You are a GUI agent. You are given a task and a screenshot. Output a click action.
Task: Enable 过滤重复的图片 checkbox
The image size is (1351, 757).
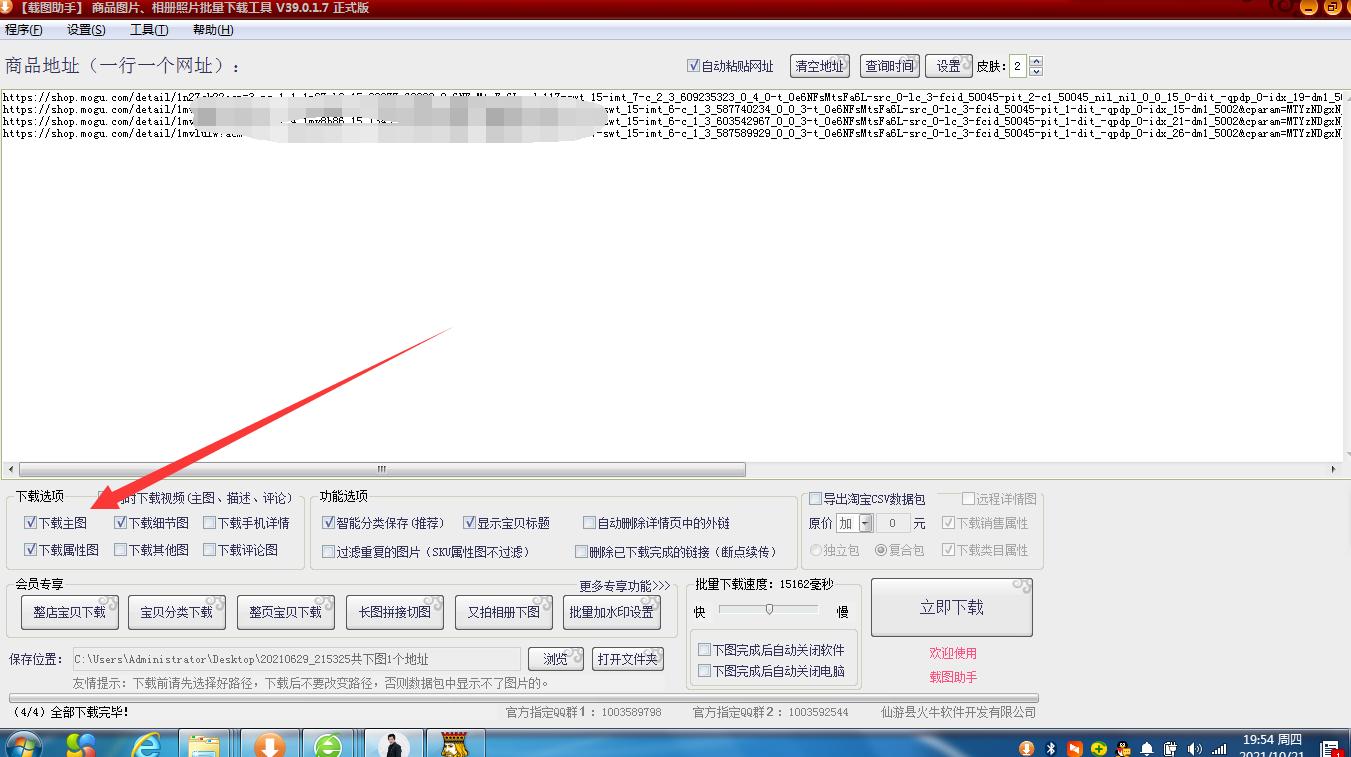point(329,552)
